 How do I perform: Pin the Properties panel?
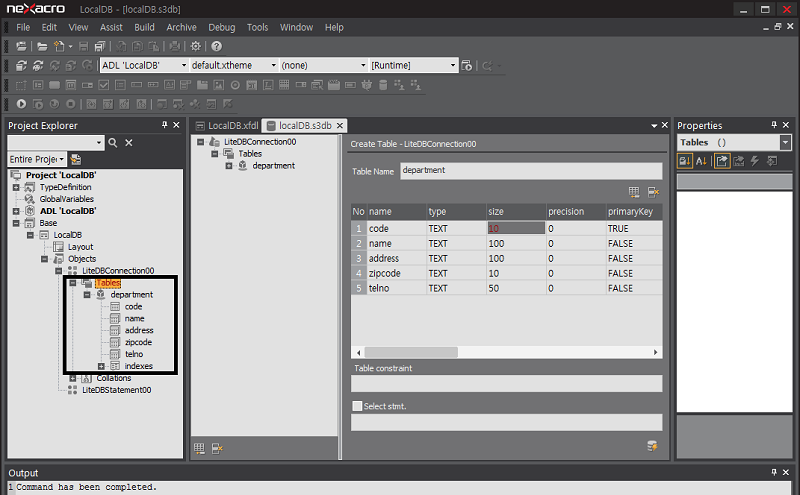coord(774,125)
